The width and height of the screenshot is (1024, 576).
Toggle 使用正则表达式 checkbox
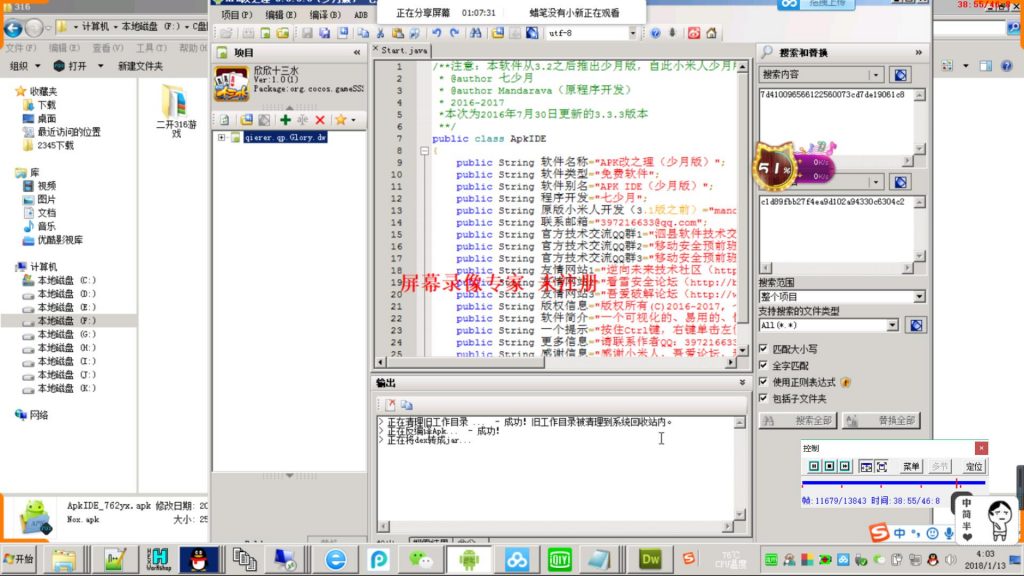click(763, 381)
